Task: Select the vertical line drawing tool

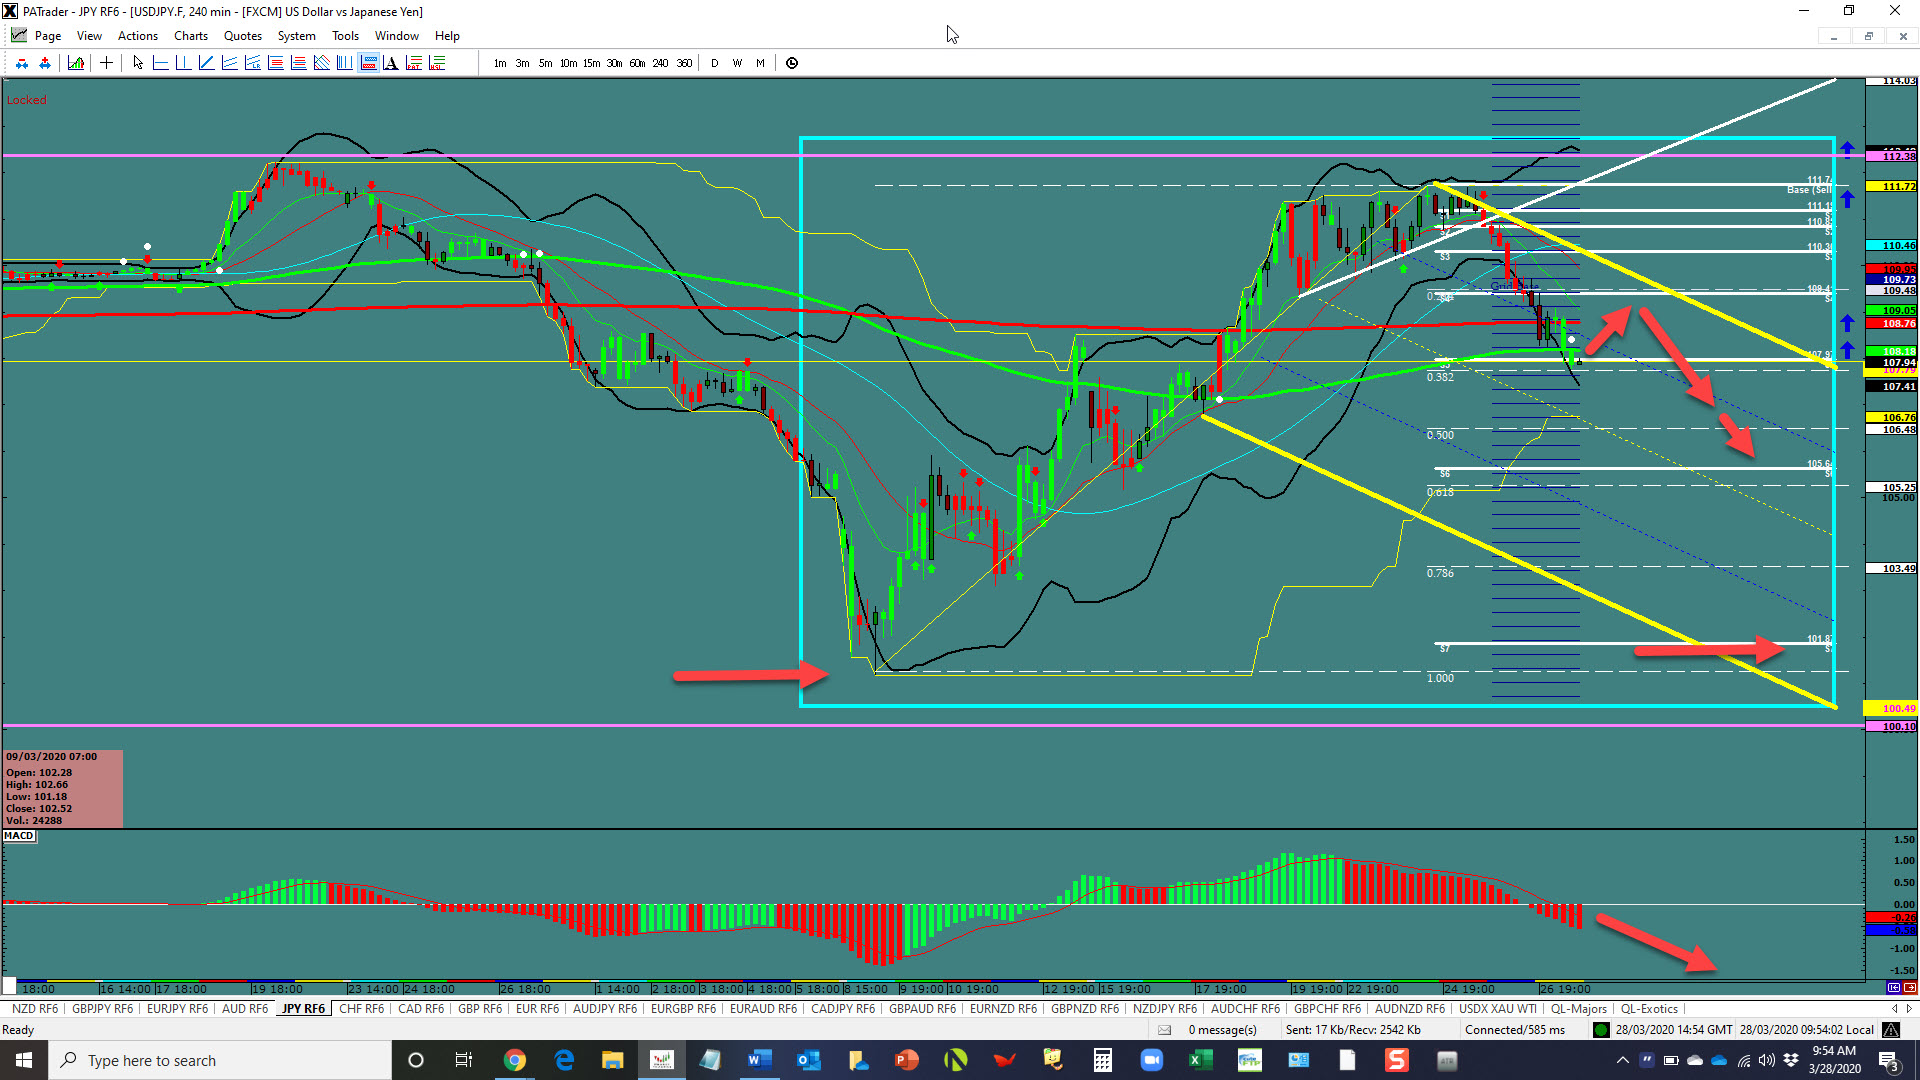Action: point(183,63)
